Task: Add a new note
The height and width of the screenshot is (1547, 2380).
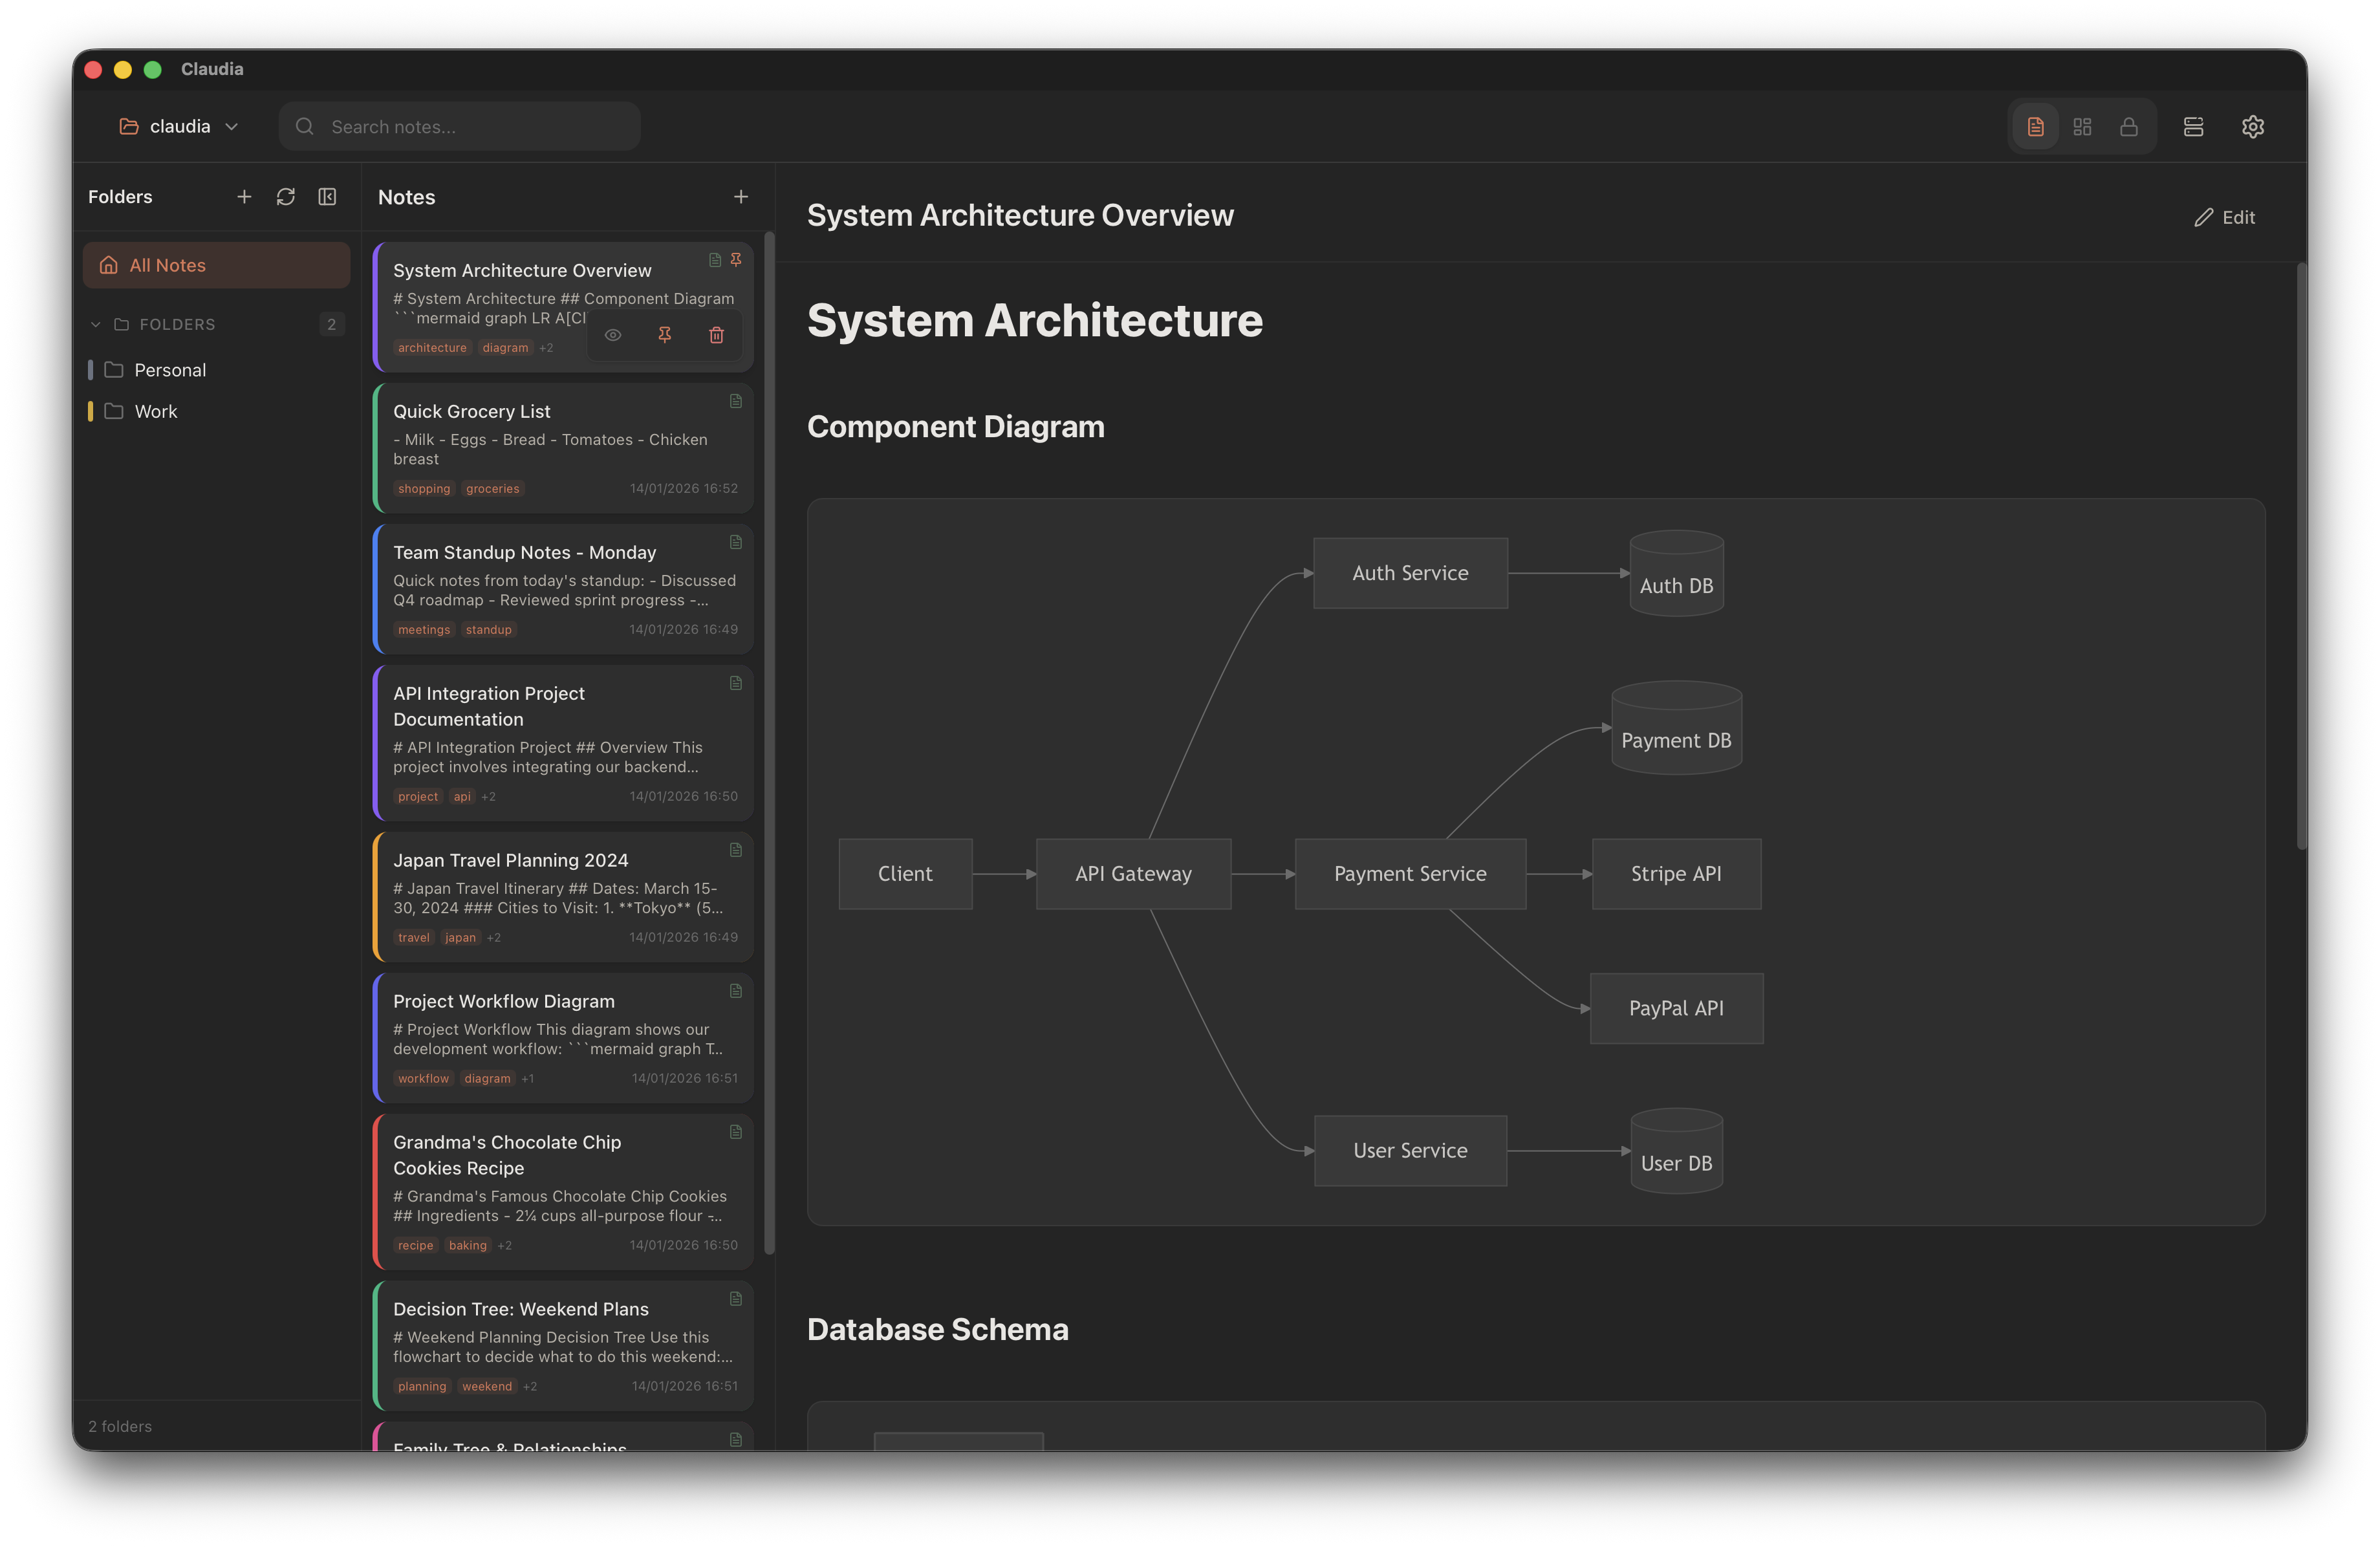Action: pos(741,196)
